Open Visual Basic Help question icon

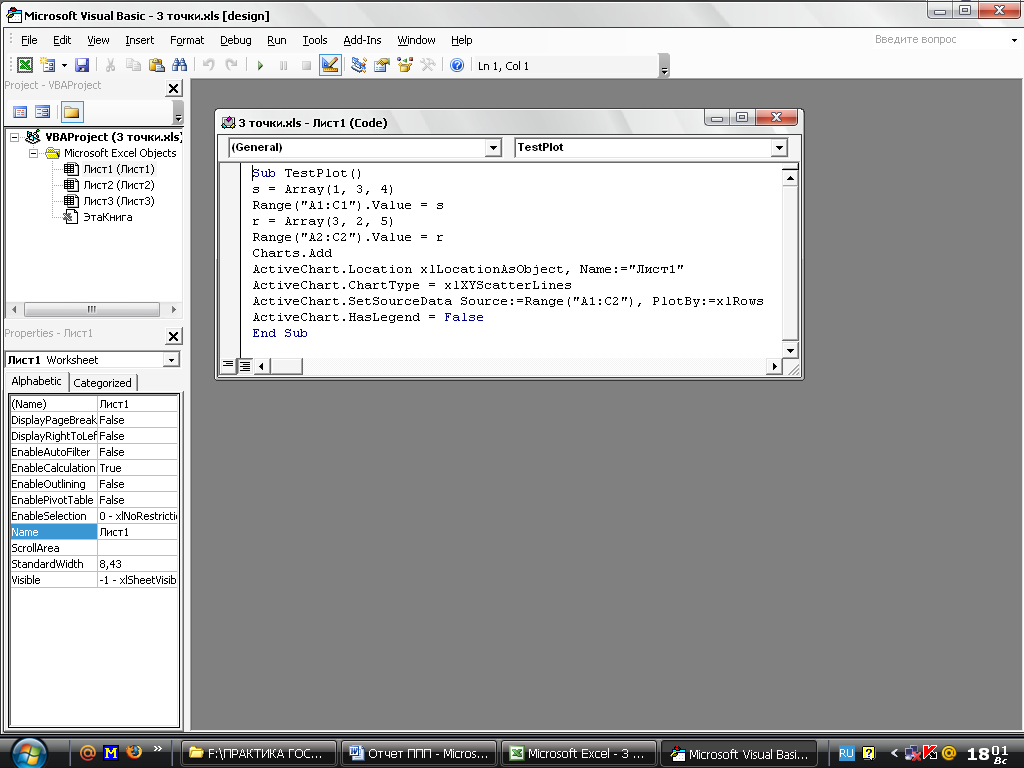click(x=457, y=65)
